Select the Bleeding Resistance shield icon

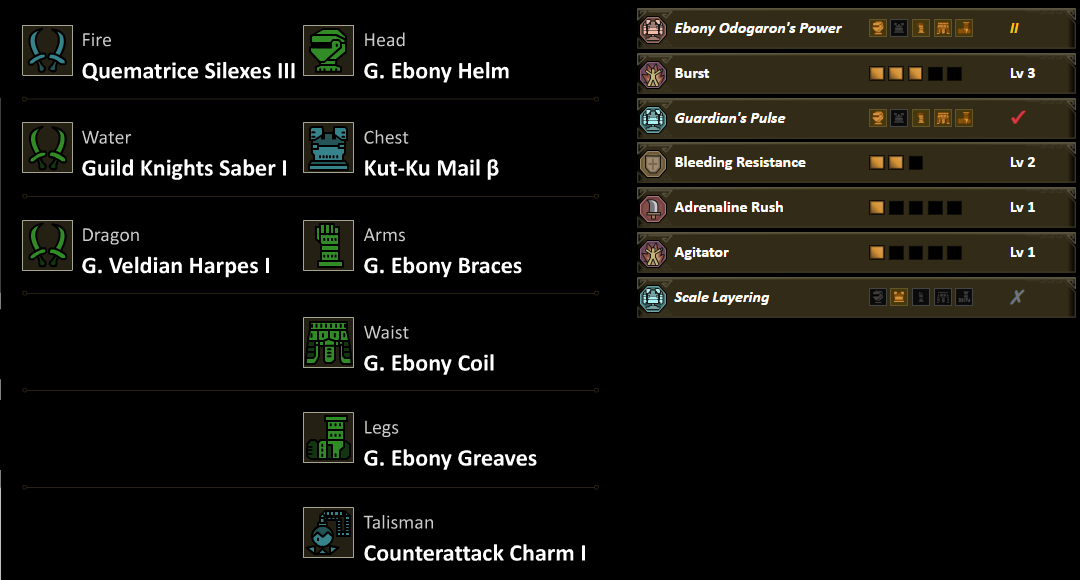pos(653,163)
